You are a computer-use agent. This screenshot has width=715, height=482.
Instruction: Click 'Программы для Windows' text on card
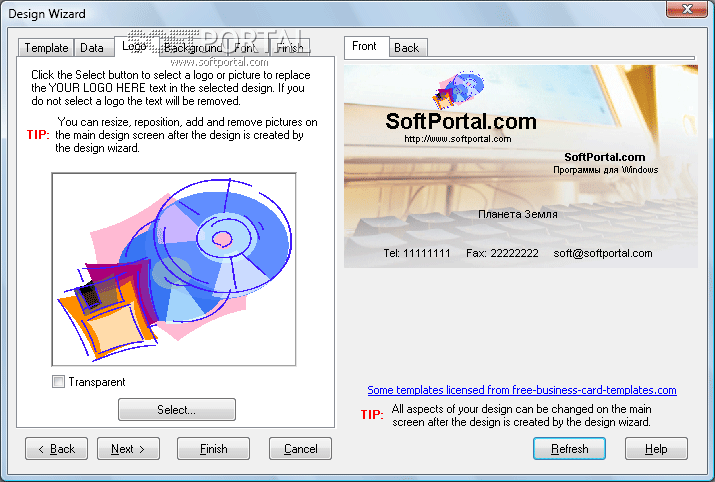pos(606,170)
